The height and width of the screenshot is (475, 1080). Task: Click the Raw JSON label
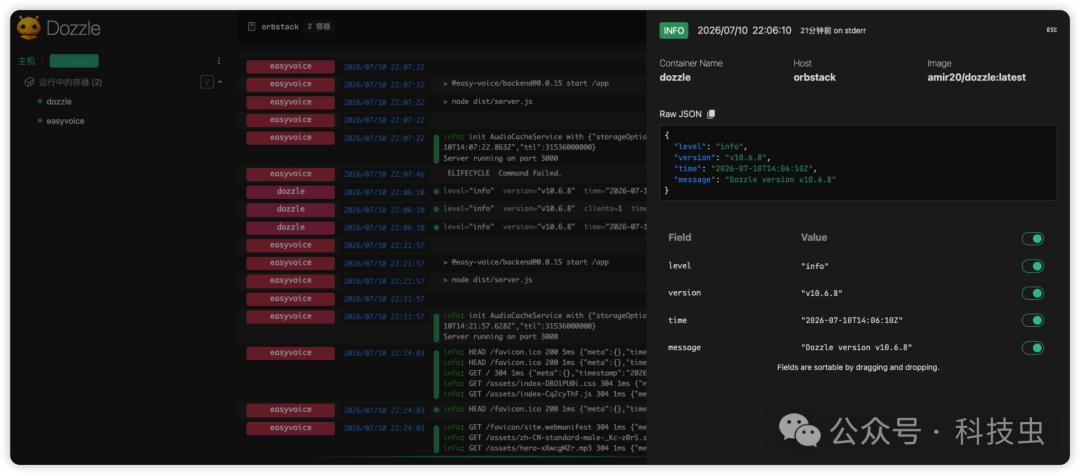(681, 114)
